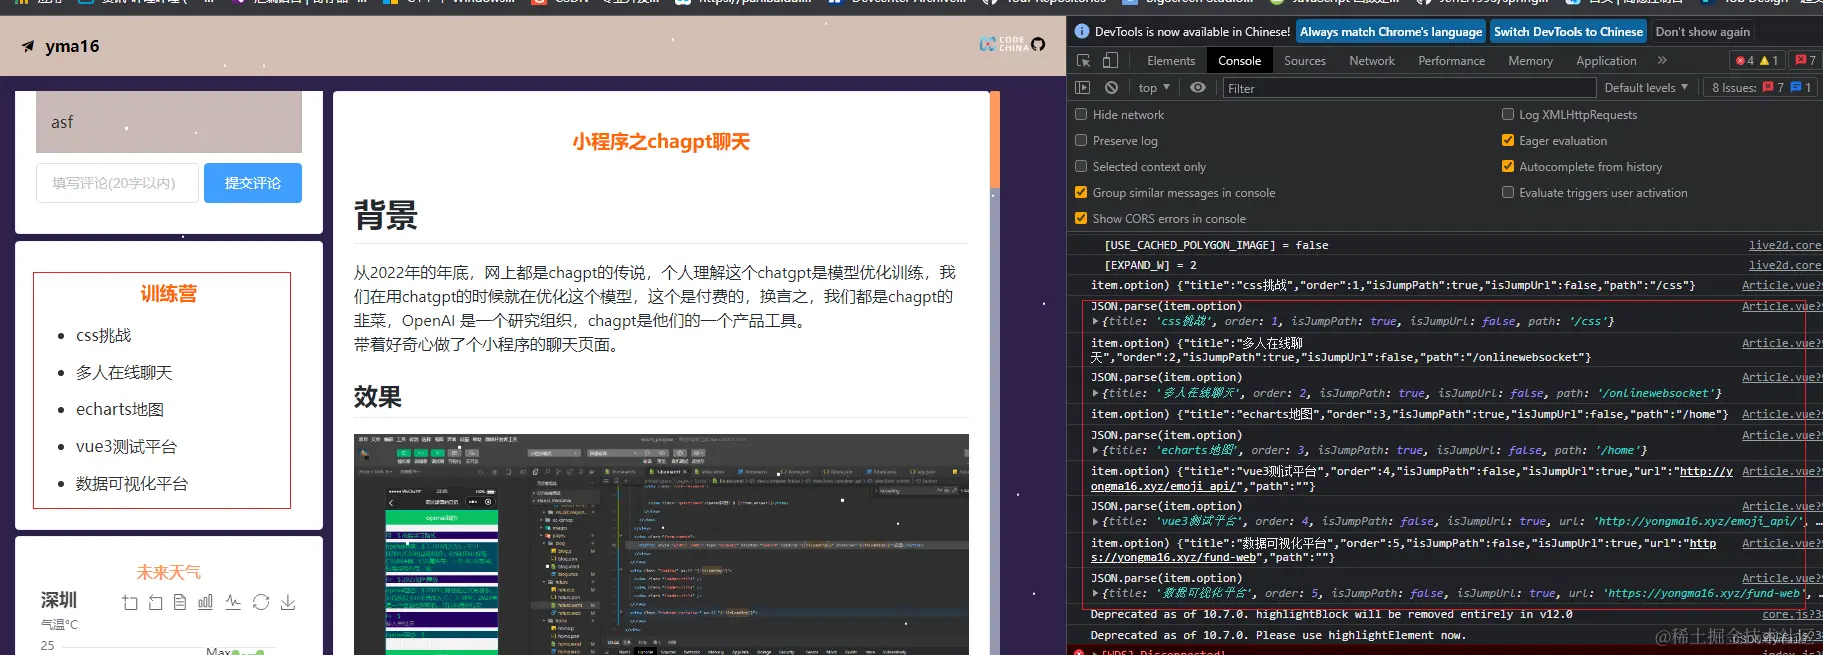Check Hide network
This screenshot has height=655, width=1823.
(x=1081, y=115)
